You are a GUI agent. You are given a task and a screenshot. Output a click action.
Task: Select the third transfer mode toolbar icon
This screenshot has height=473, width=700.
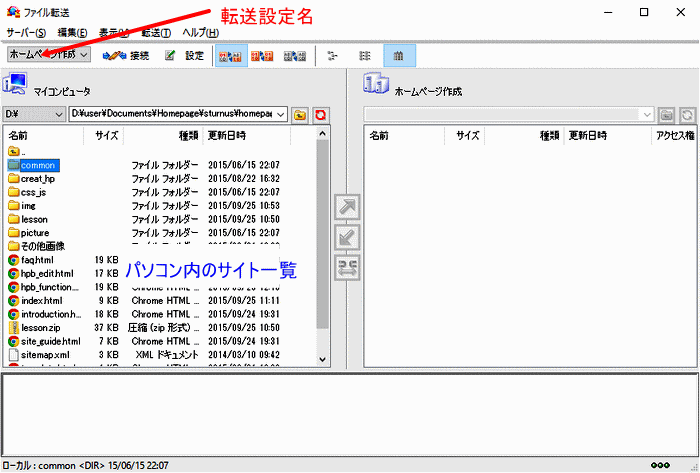(x=294, y=55)
